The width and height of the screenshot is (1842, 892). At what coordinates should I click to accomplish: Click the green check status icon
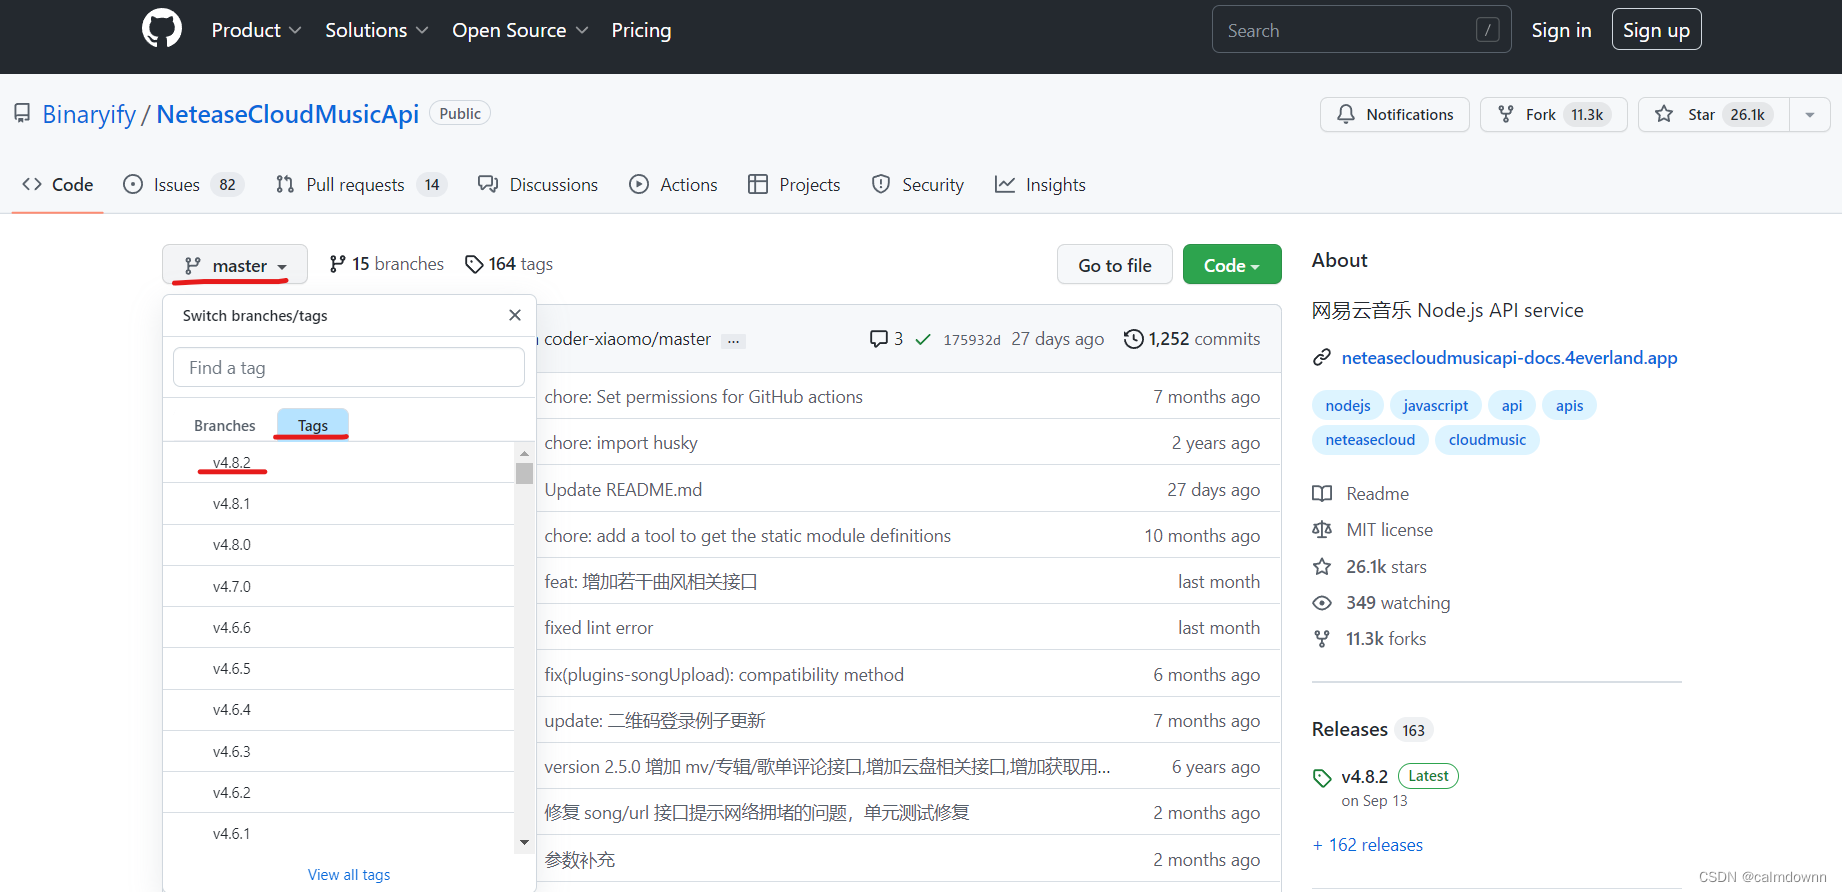(x=923, y=340)
